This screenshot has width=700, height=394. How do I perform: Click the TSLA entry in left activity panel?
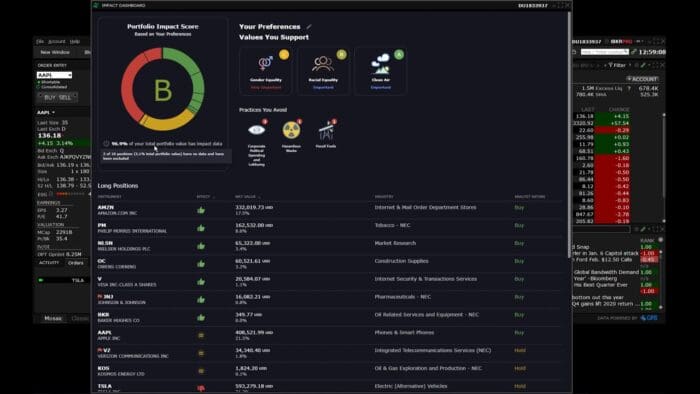click(78, 280)
